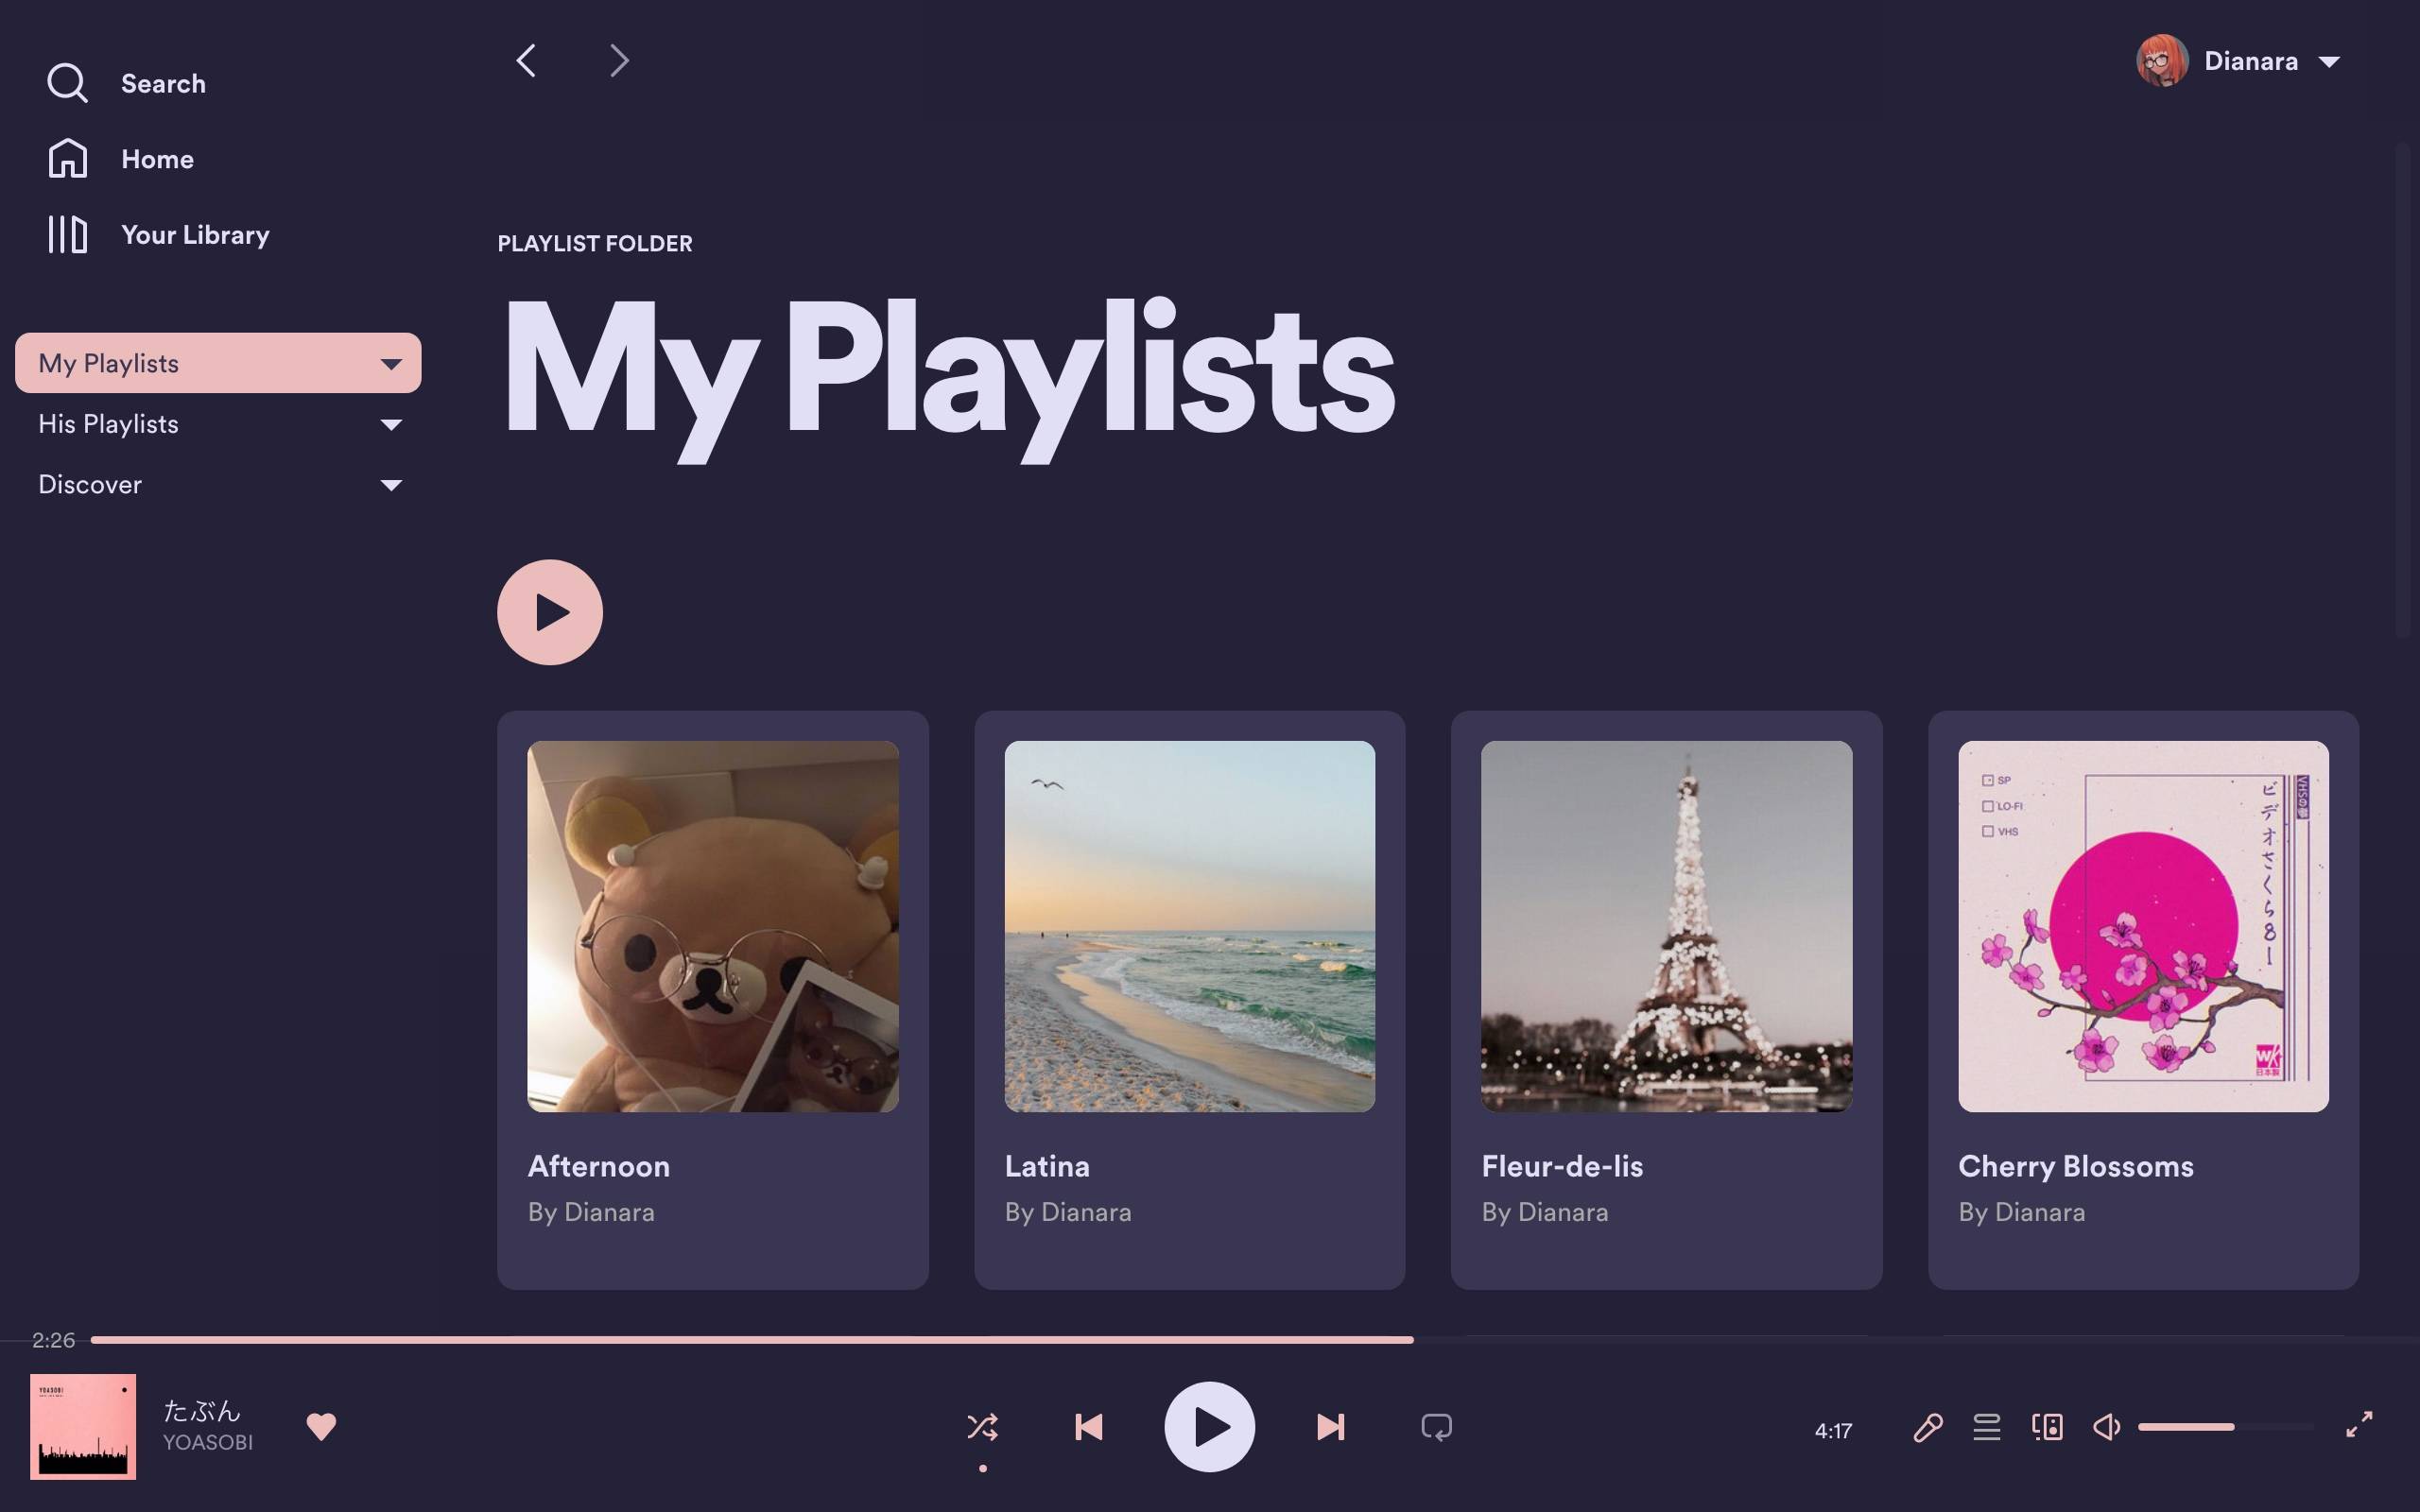Go forward with the right arrow
Screen dimensions: 2420x1512
click(619, 60)
